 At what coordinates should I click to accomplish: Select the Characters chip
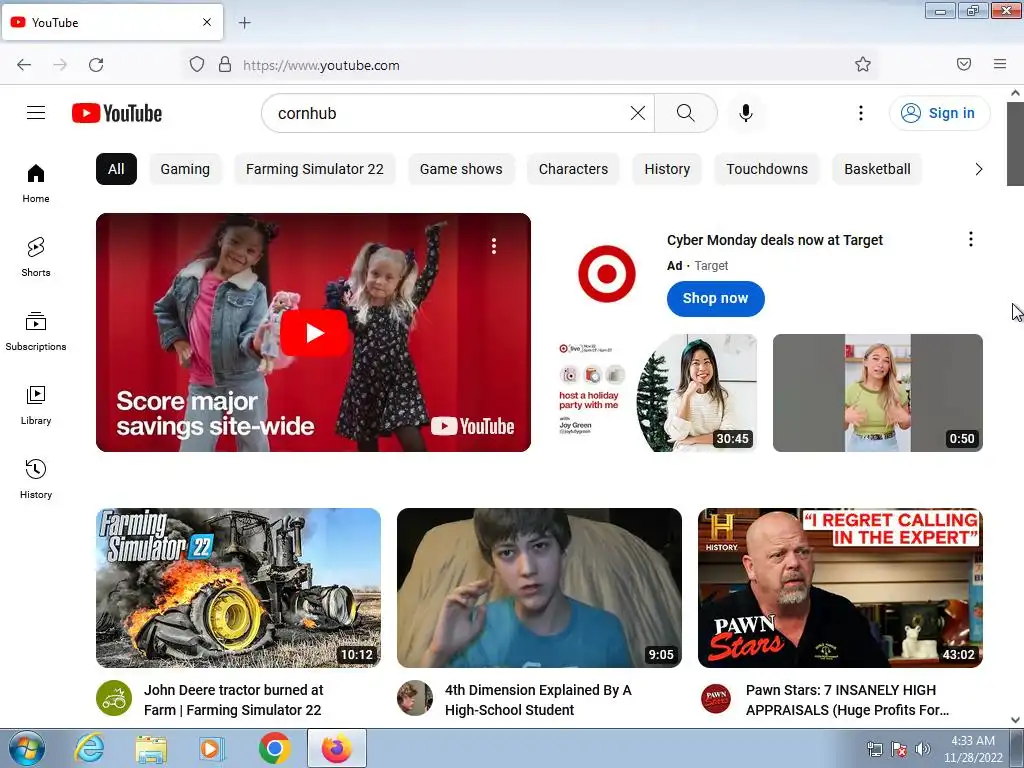click(x=573, y=169)
